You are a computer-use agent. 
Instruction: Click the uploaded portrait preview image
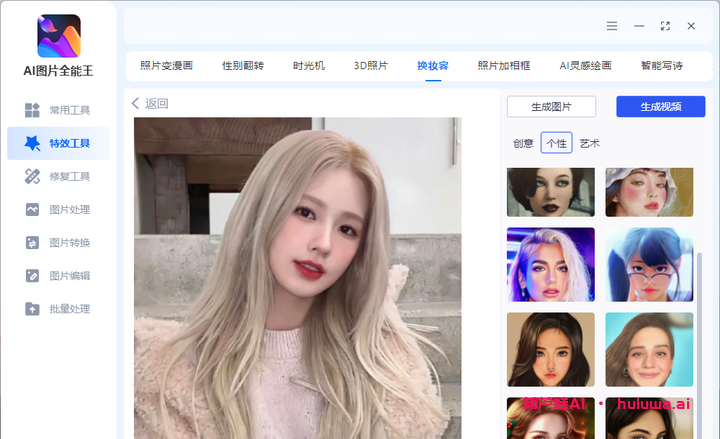tap(298, 278)
